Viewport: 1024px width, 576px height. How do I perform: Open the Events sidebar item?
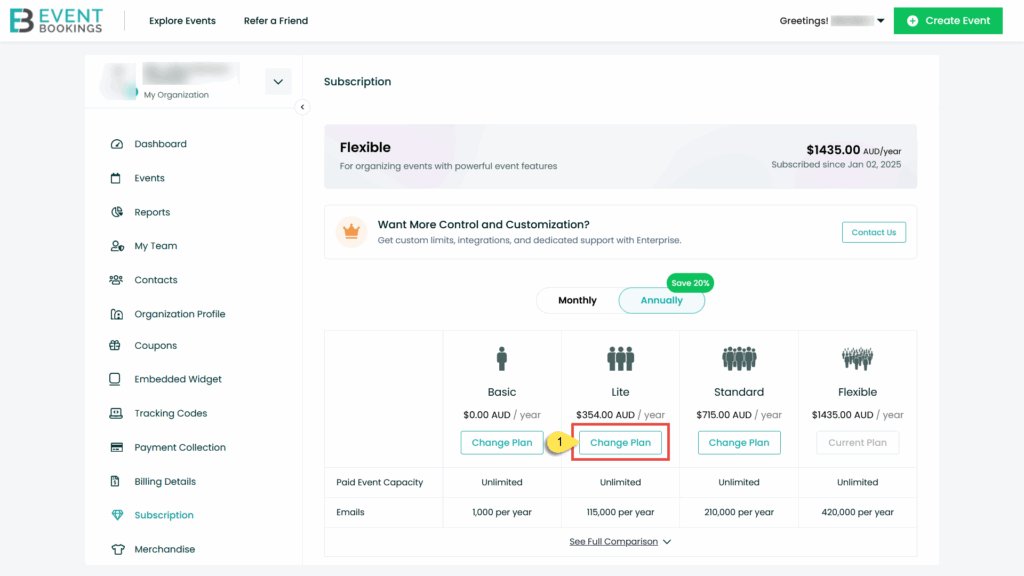pos(149,178)
